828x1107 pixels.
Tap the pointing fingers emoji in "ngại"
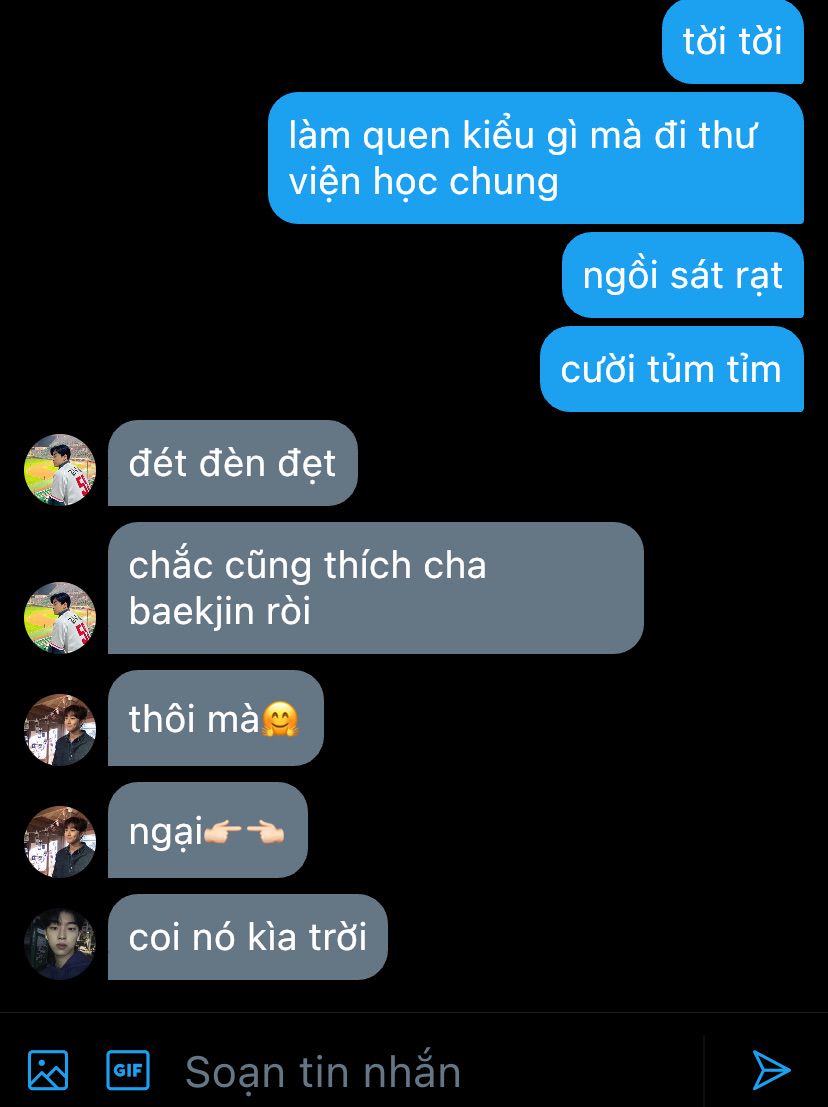click(244, 832)
